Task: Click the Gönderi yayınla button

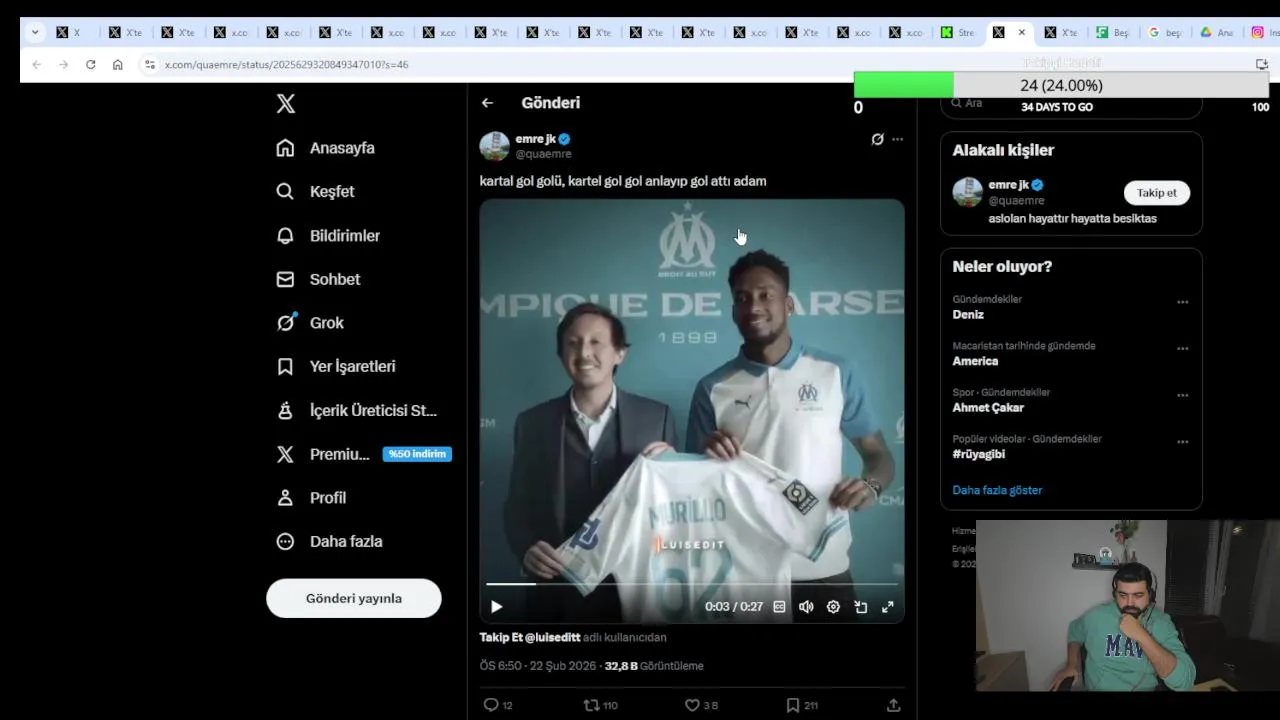Action: pyautogui.click(x=354, y=598)
